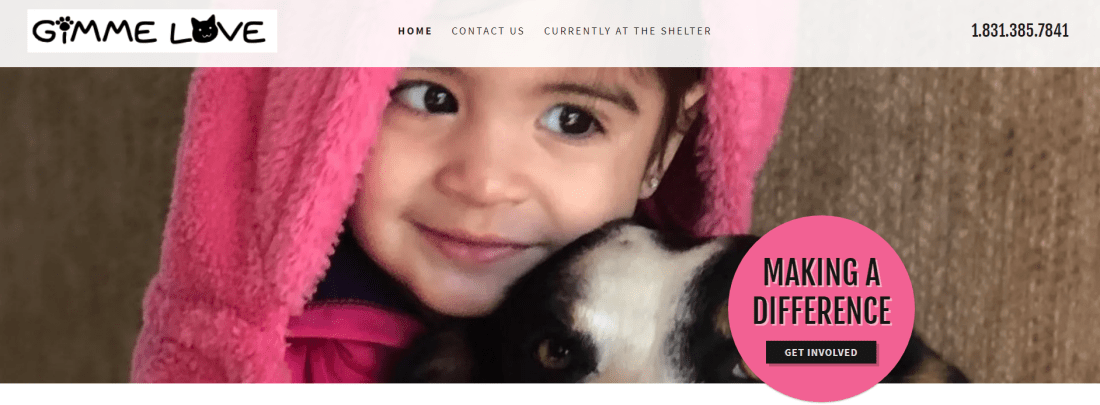1100x405 pixels.
Task: Click the phone number 1.831.385.7841
Action: coord(1020,31)
